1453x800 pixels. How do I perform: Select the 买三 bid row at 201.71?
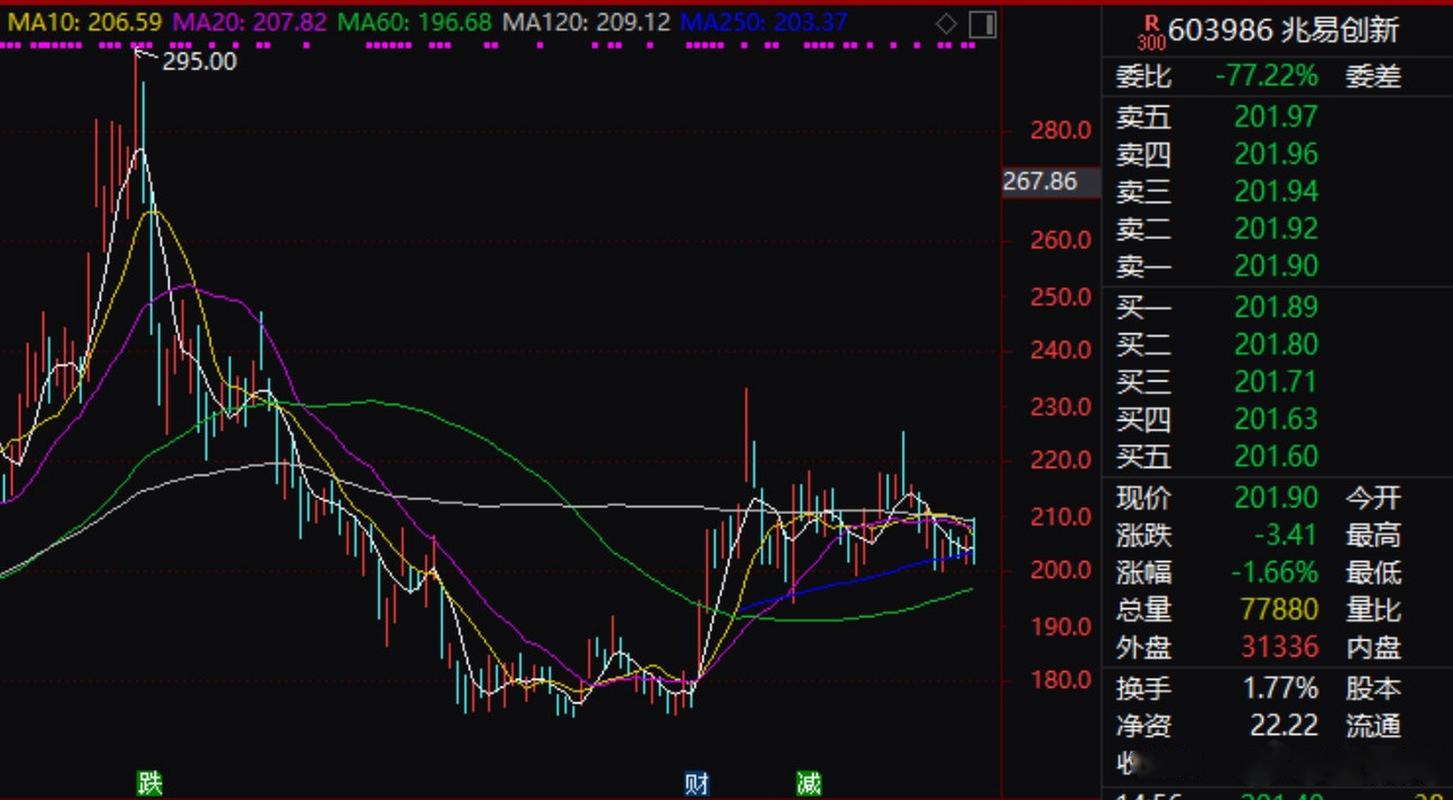pos(1217,382)
